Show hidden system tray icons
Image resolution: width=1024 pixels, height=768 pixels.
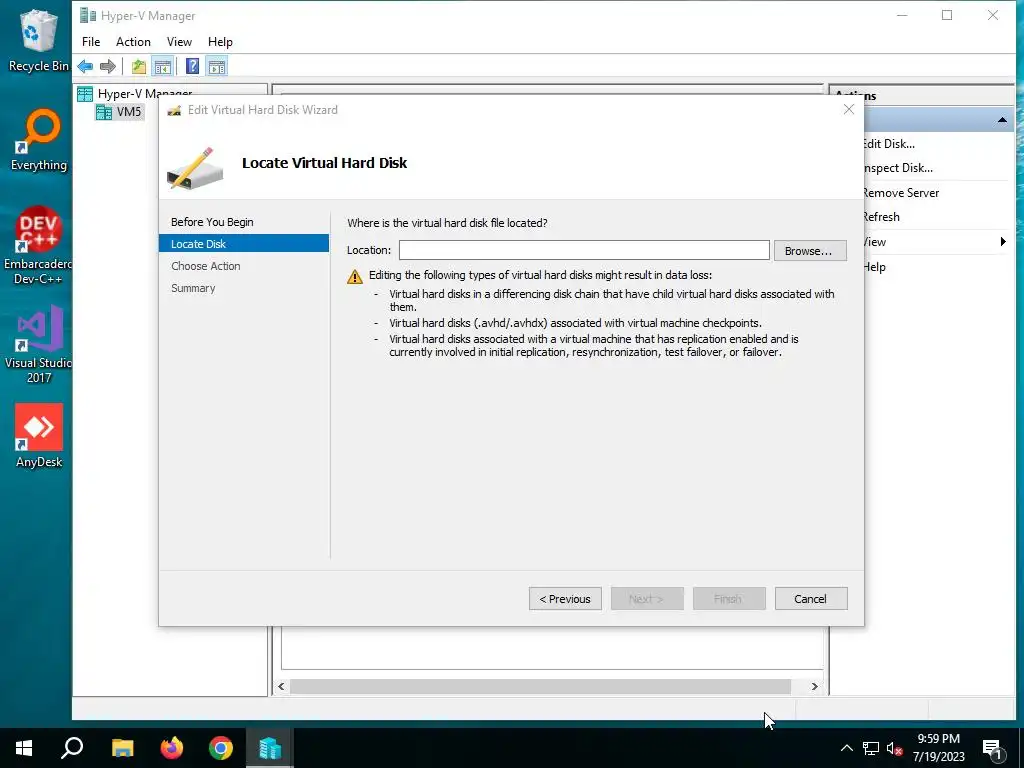(846, 748)
